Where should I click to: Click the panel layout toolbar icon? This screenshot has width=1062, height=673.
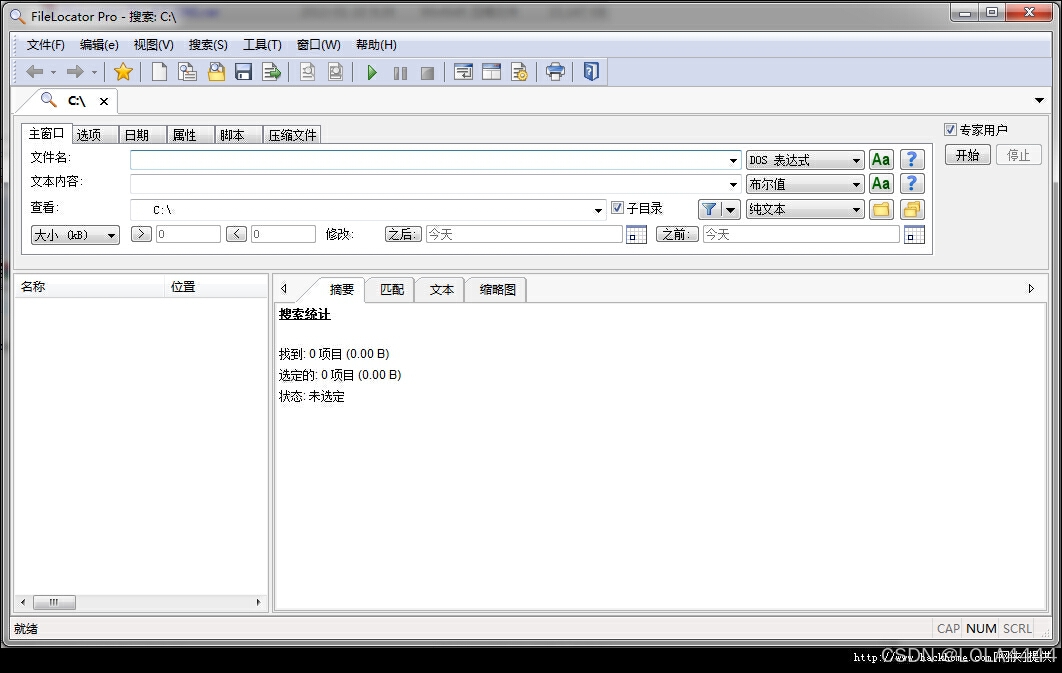491,72
